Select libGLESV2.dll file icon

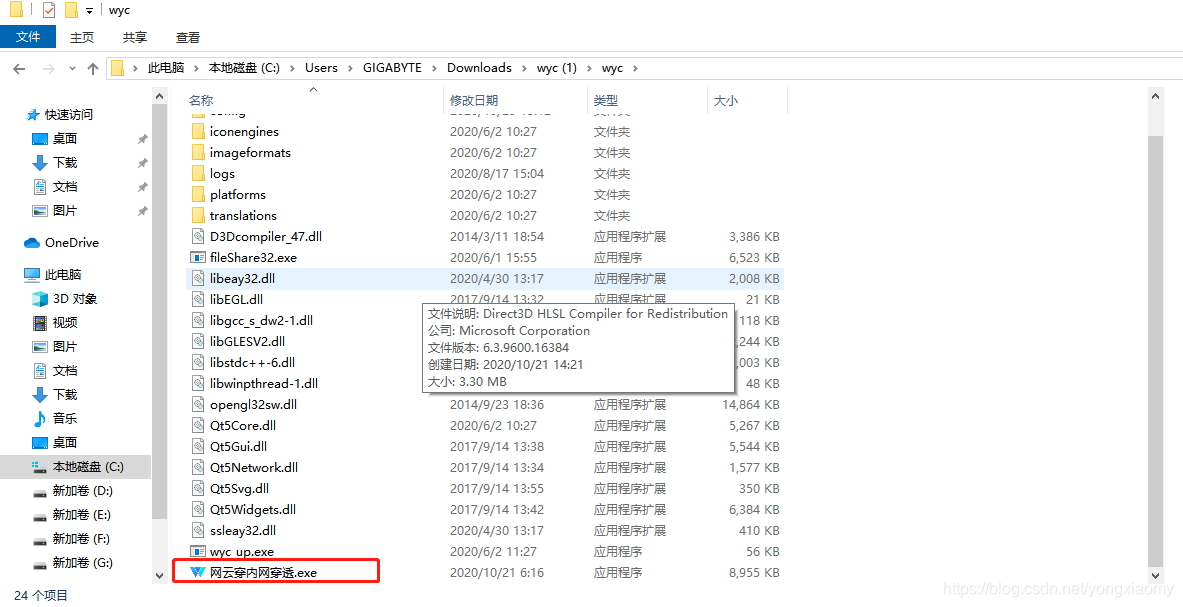[x=198, y=342]
